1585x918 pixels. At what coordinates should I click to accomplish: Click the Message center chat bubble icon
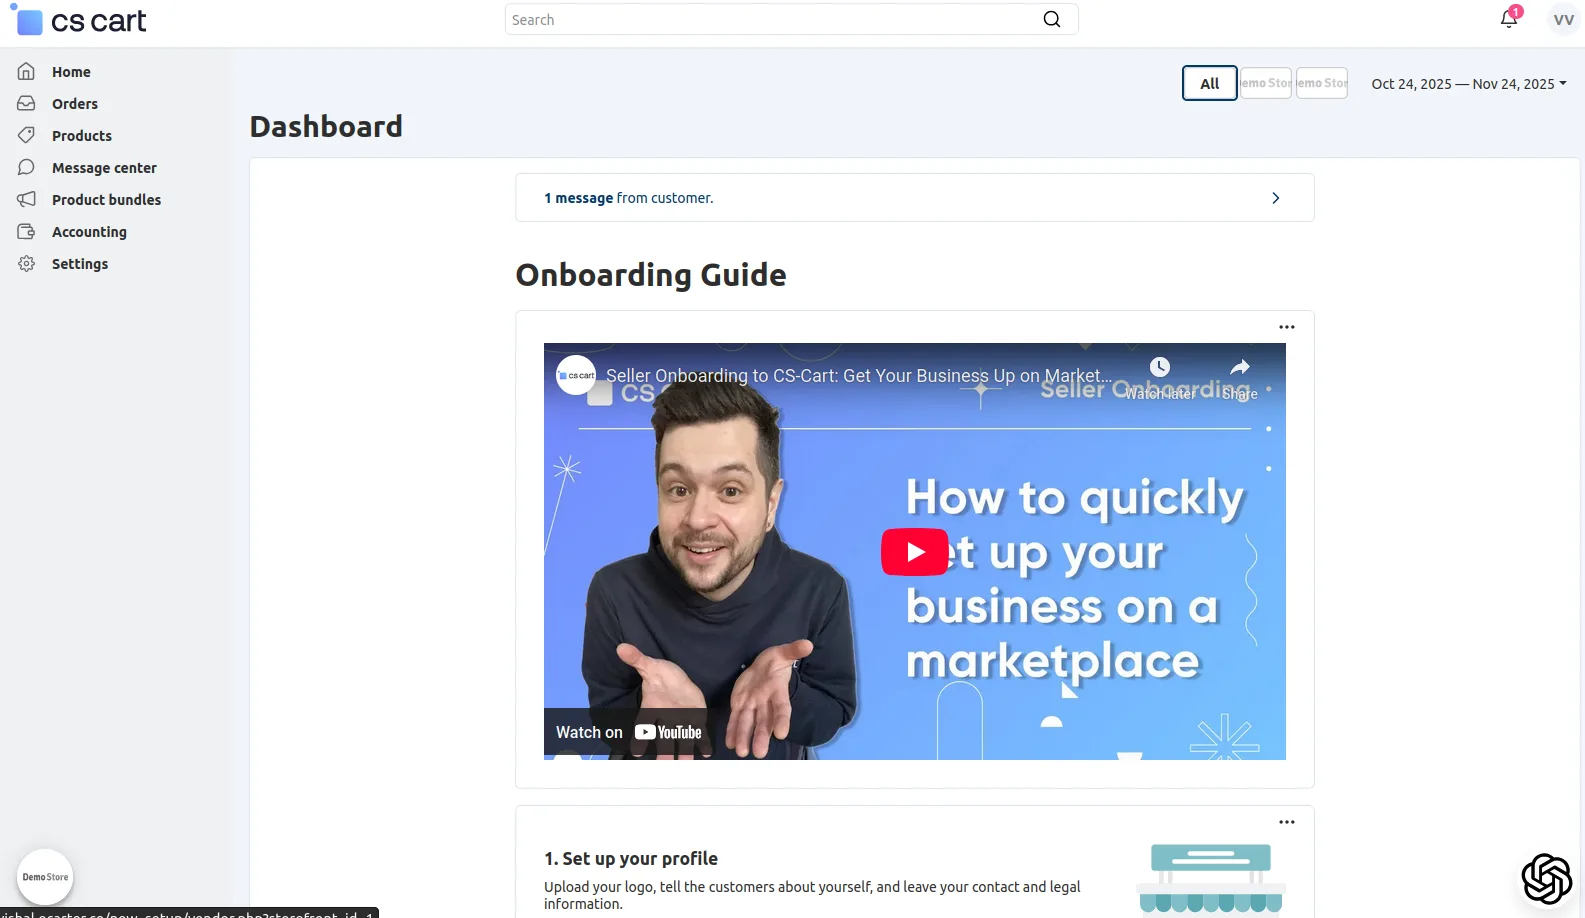tap(27, 168)
